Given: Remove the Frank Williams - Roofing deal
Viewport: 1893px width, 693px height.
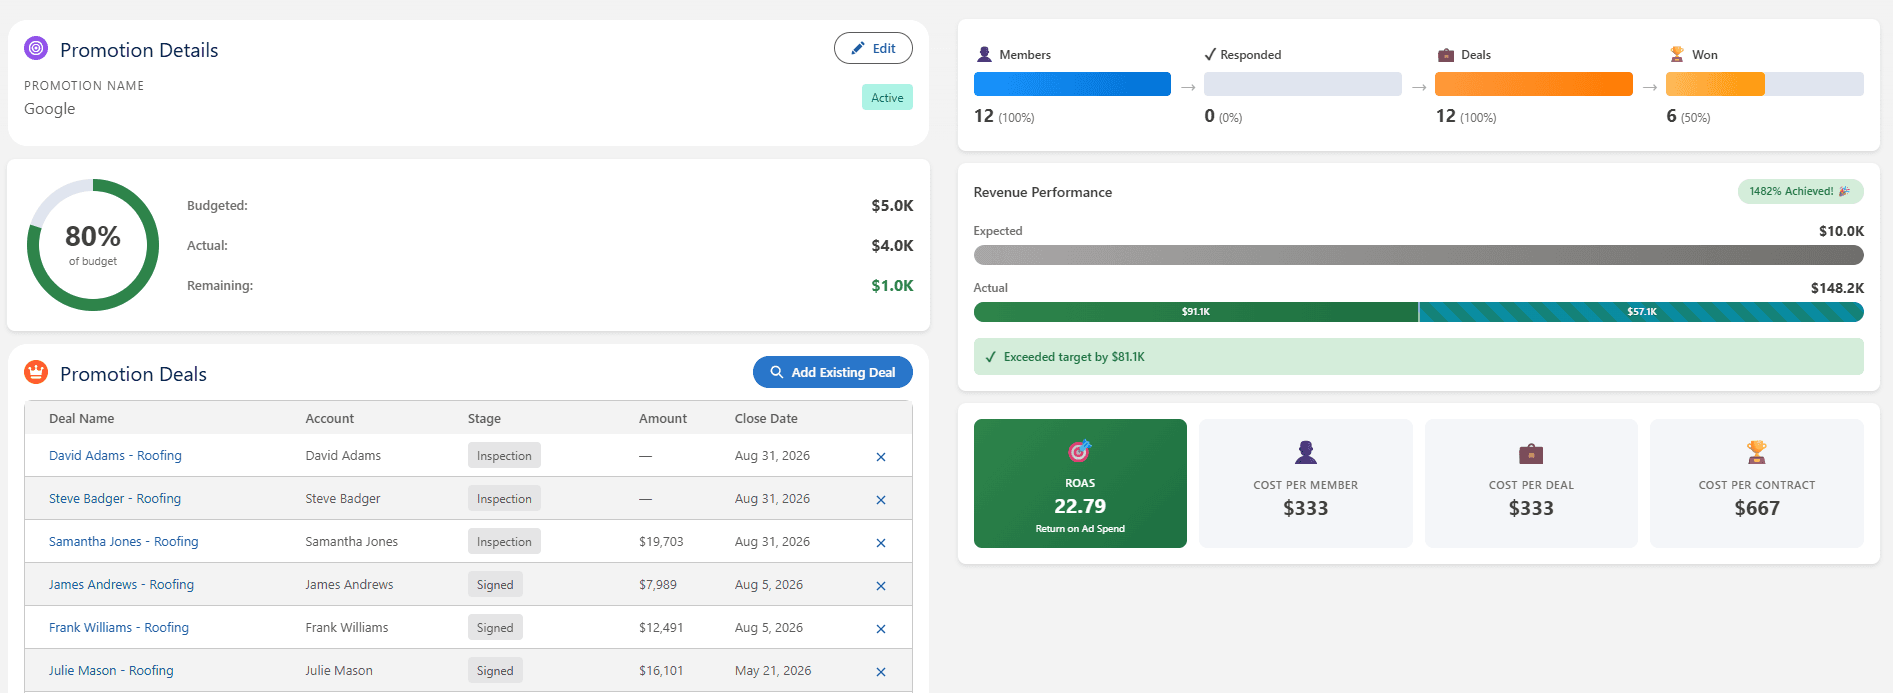Looking at the screenshot, I should click(881, 629).
